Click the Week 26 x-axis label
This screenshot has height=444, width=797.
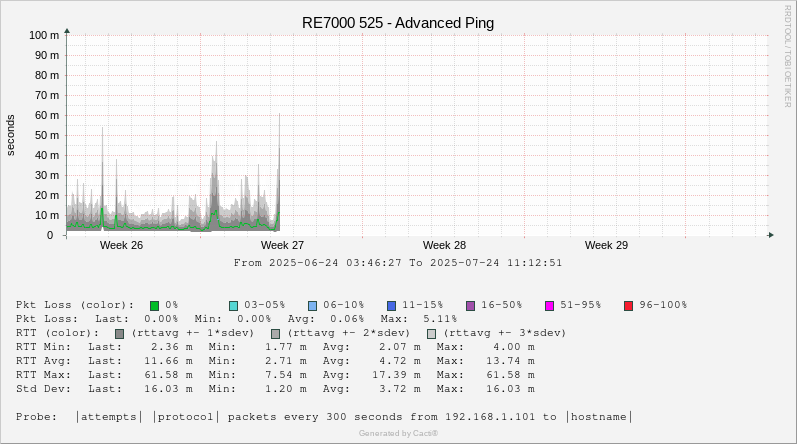pyautogui.click(x=121, y=245)
